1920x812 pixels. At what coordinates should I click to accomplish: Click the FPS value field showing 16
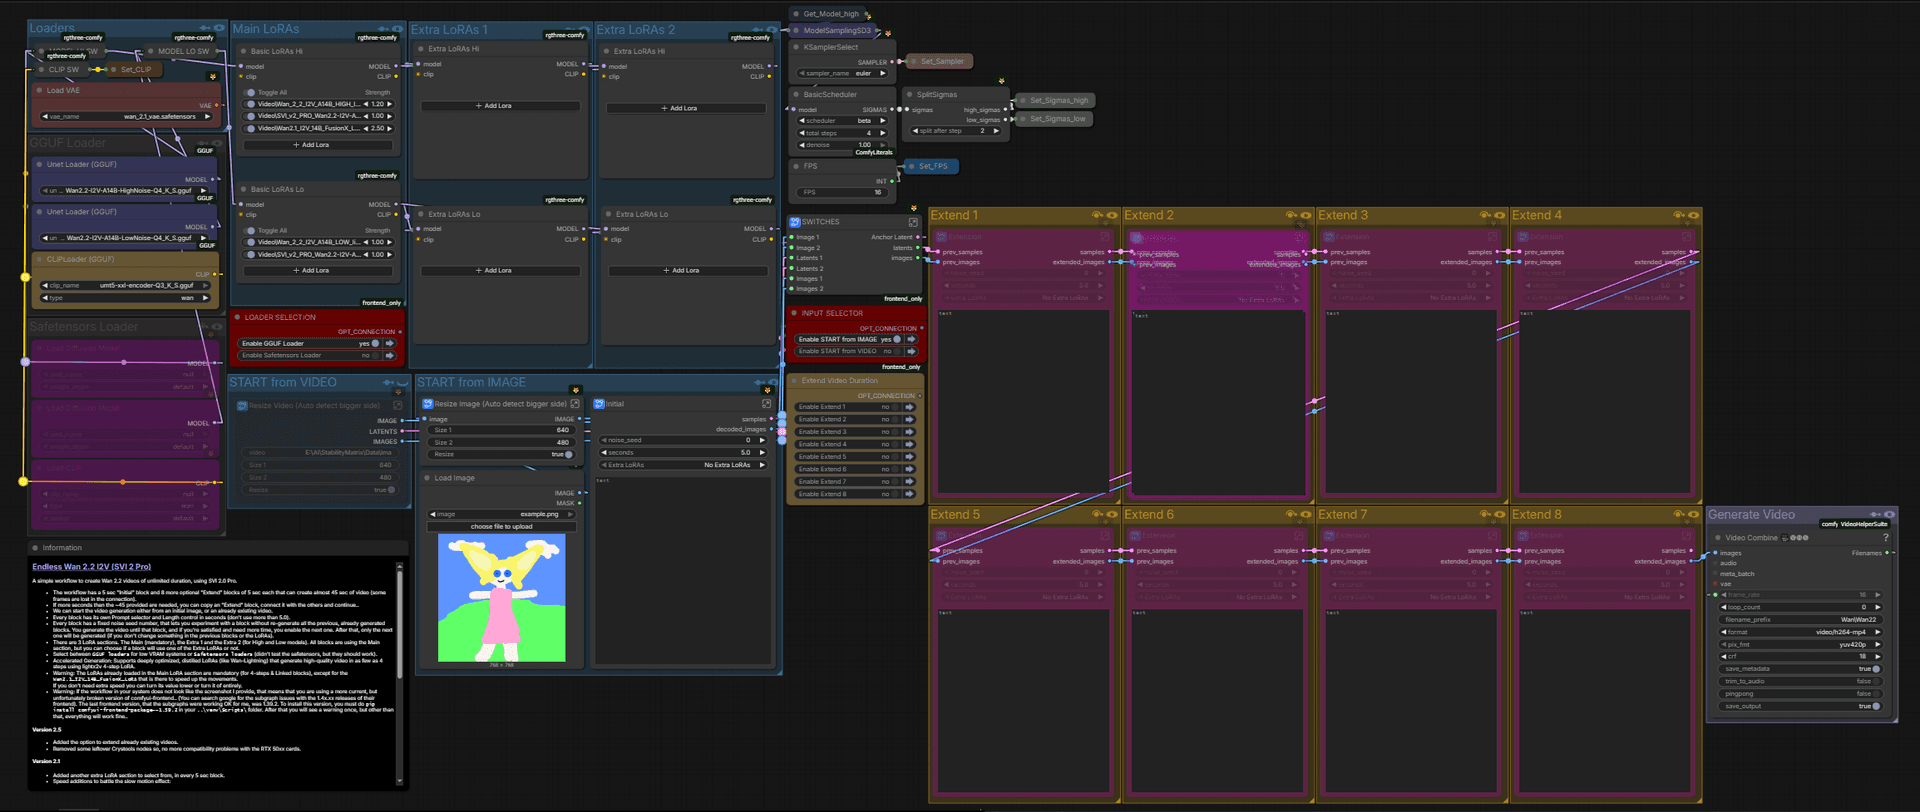point(842,192)
